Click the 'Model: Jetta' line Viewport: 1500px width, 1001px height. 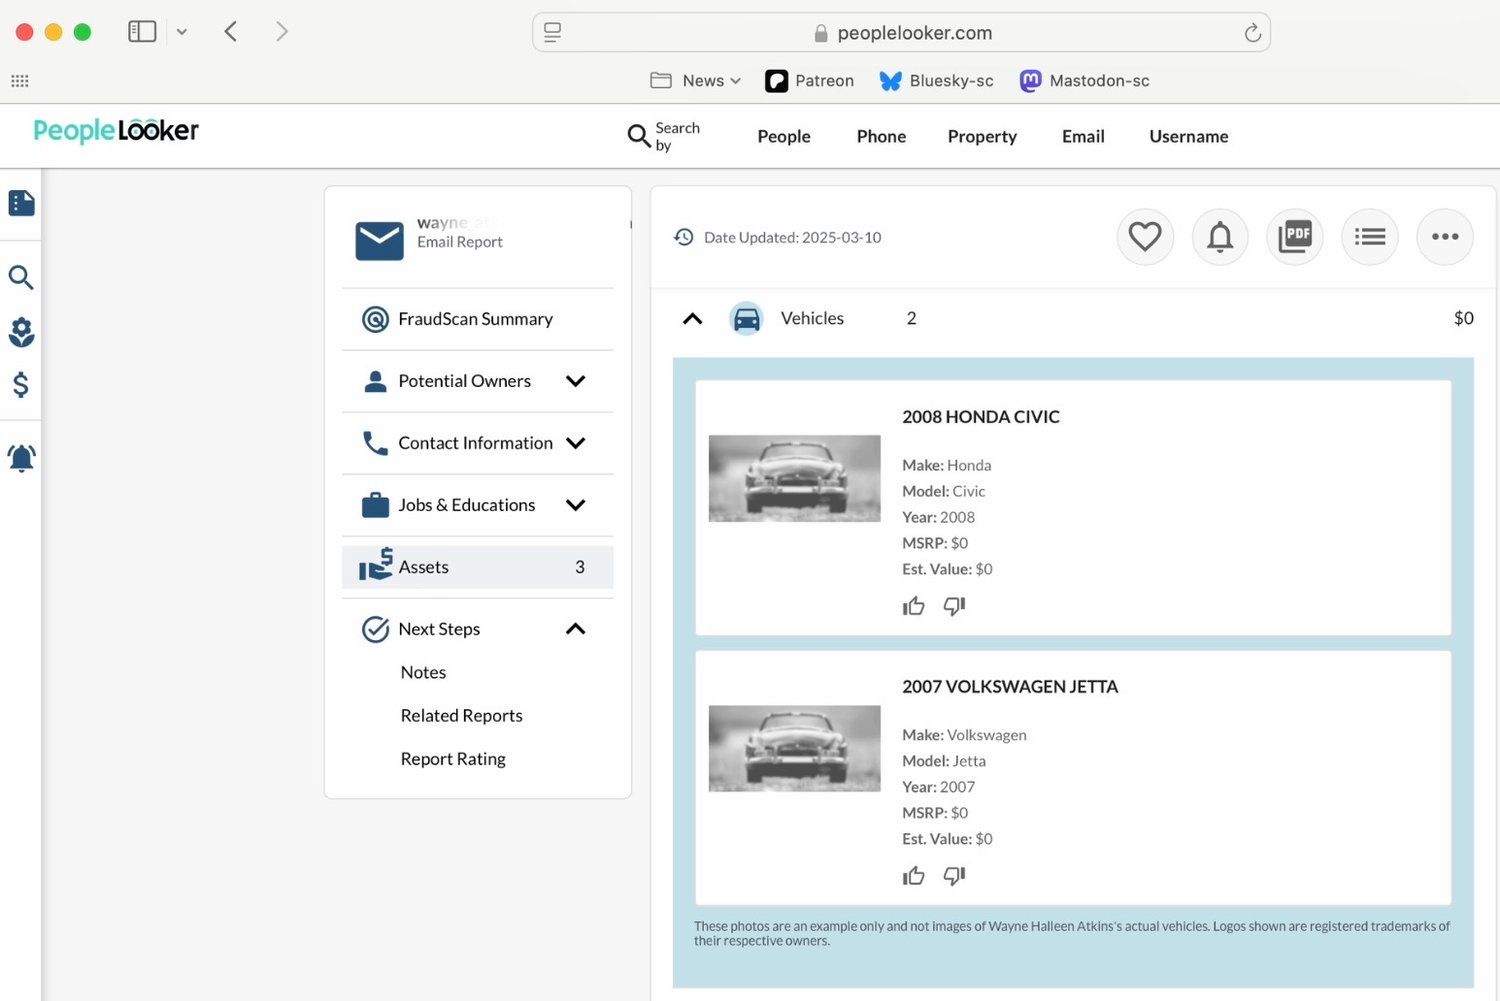pyautogui.click(x=944, y=762)
